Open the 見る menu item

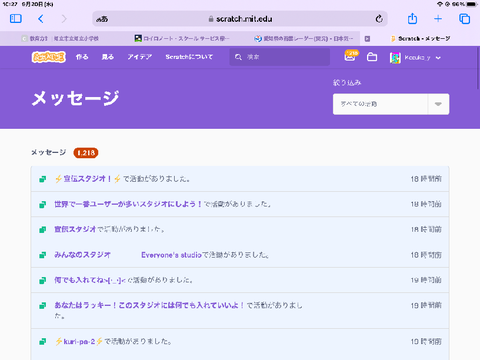pos(108,57)
